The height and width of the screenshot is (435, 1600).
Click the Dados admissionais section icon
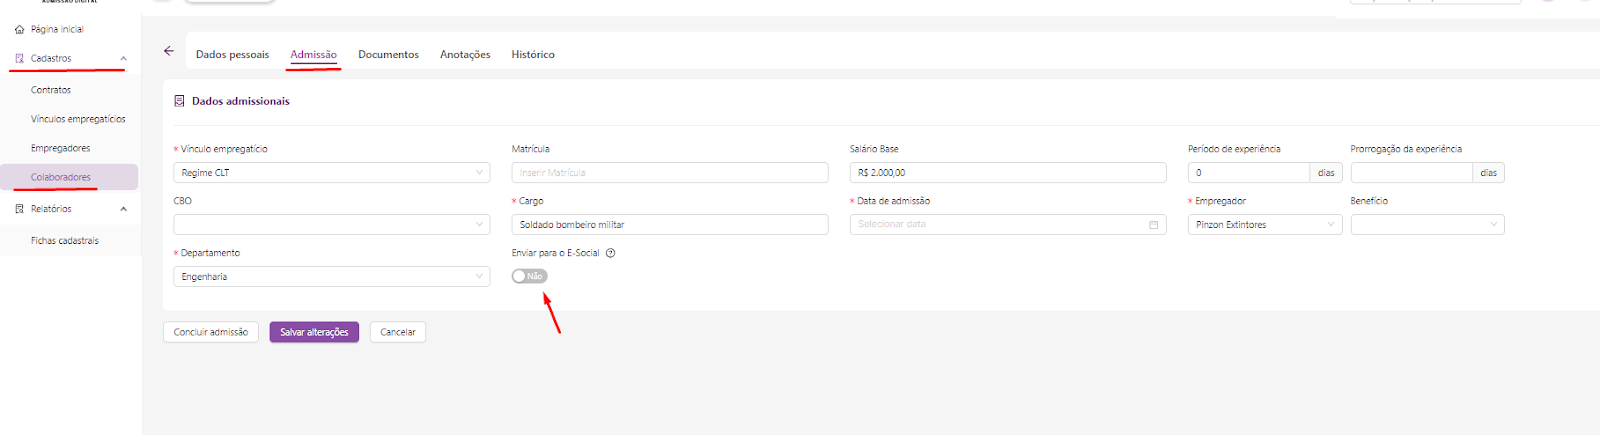click(180, 101)
